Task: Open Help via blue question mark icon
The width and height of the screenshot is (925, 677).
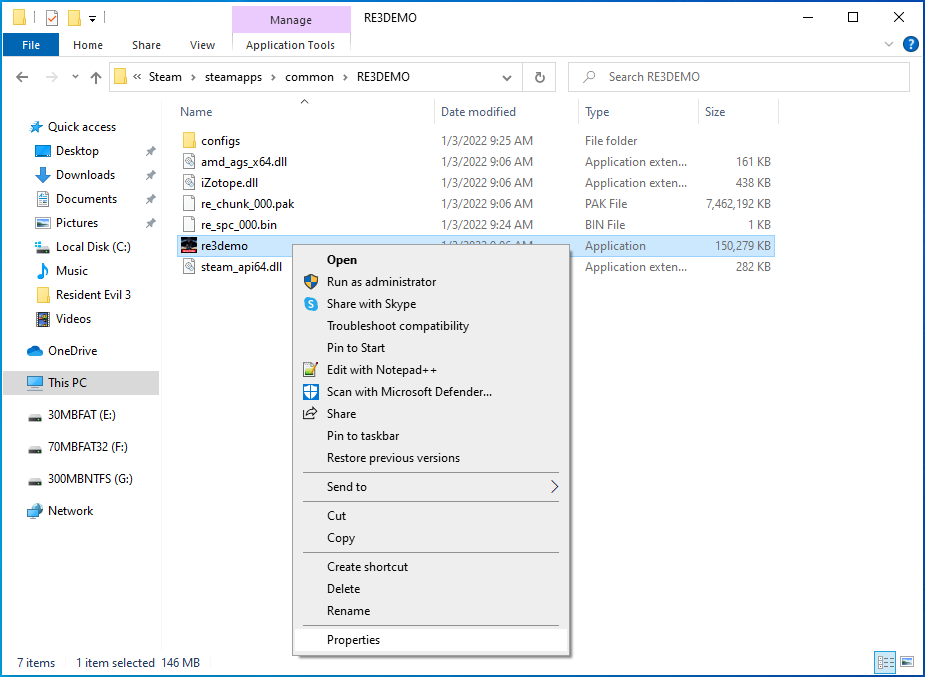Action: [x=910, y=45]
